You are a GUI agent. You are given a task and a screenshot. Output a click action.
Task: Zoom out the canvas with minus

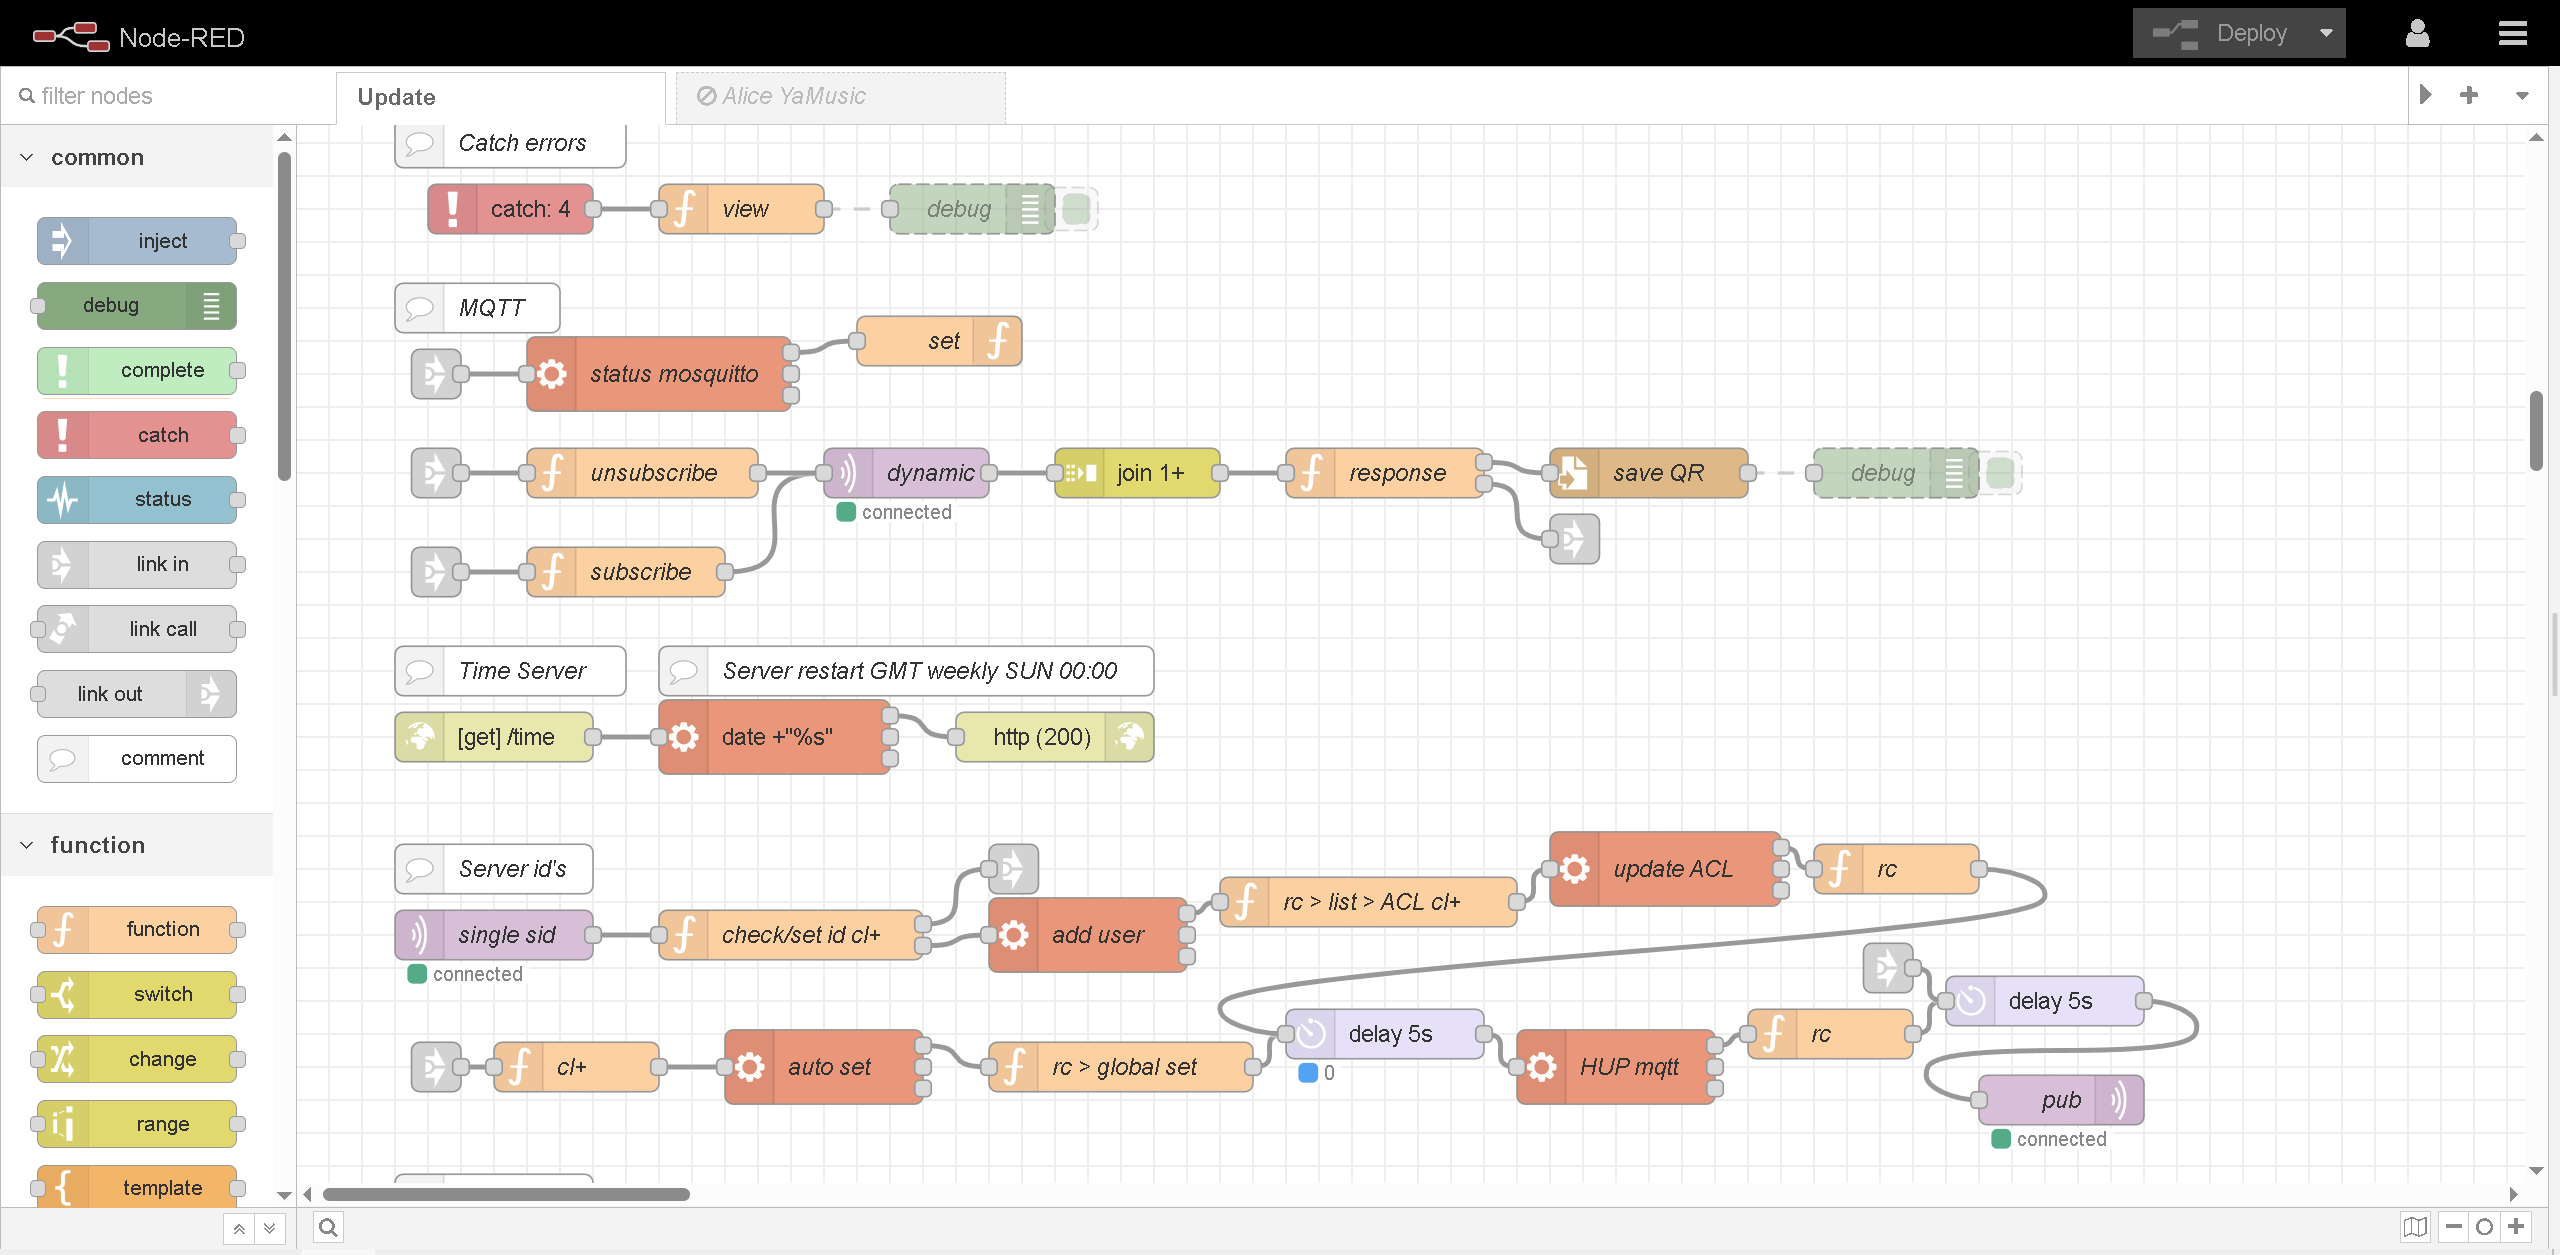point(2453,1227)
